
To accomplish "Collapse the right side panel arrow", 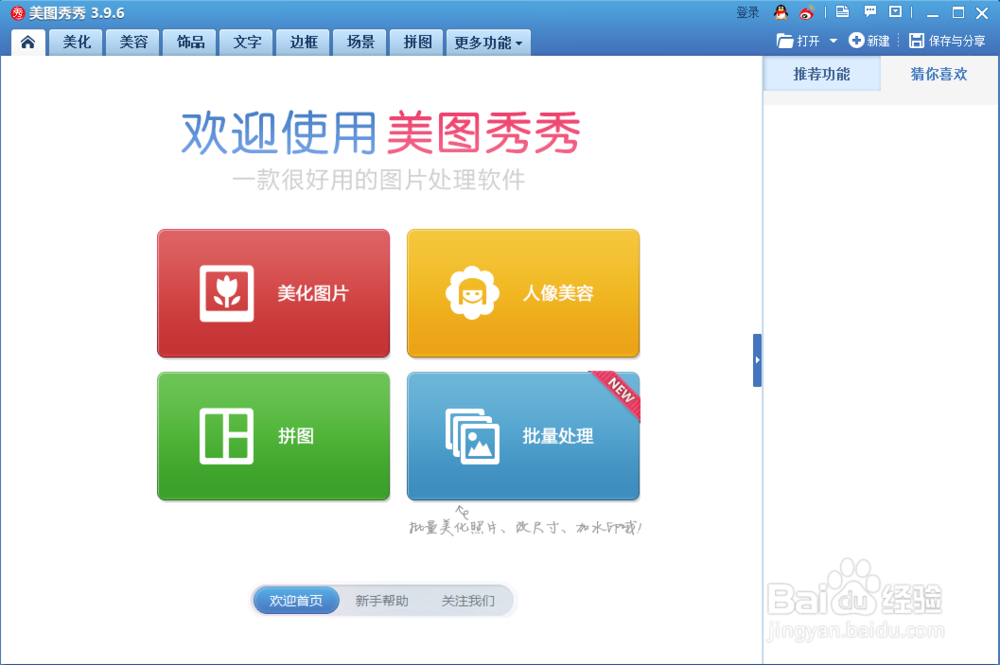I will click(757, 360).
